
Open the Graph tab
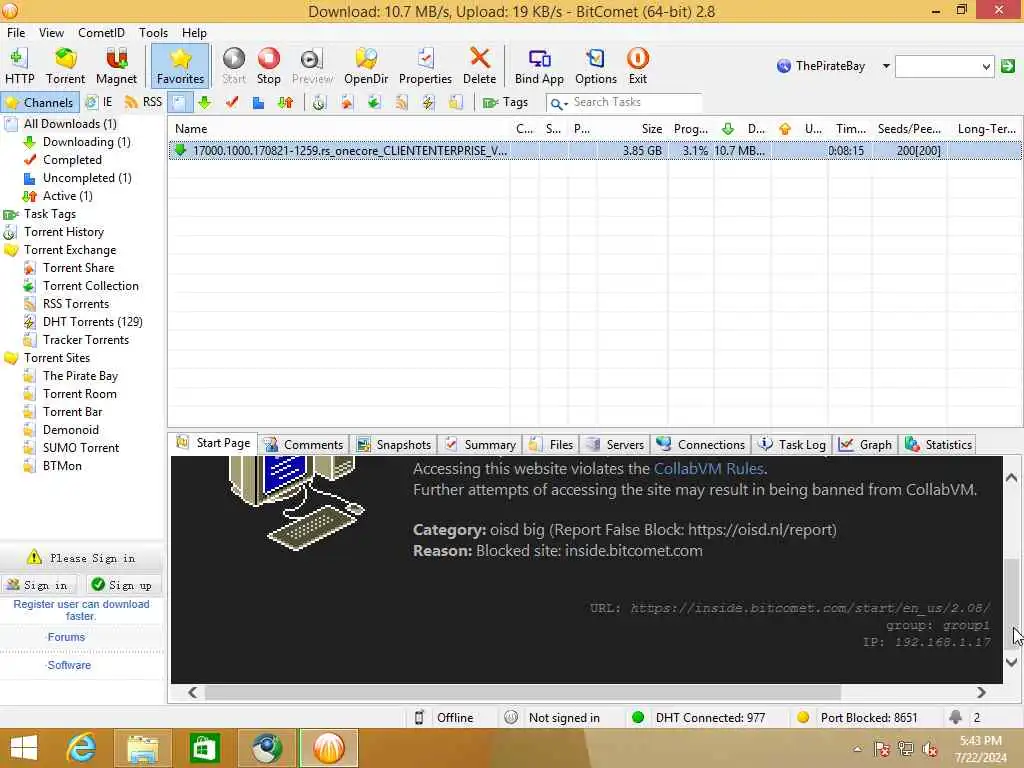tap(865, 445)
